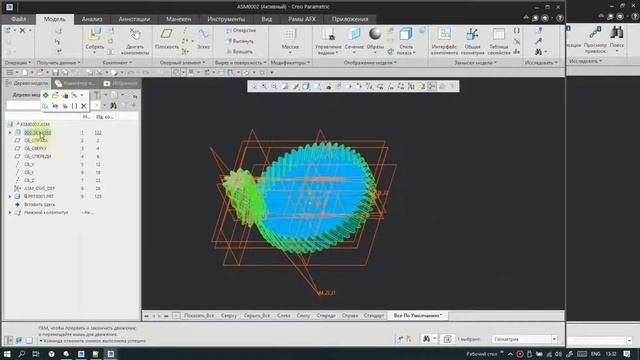The height and width of the screenshot is (360, 640).
Task: Click the Собрать (Assemble) icon
Action: [95, 35]
